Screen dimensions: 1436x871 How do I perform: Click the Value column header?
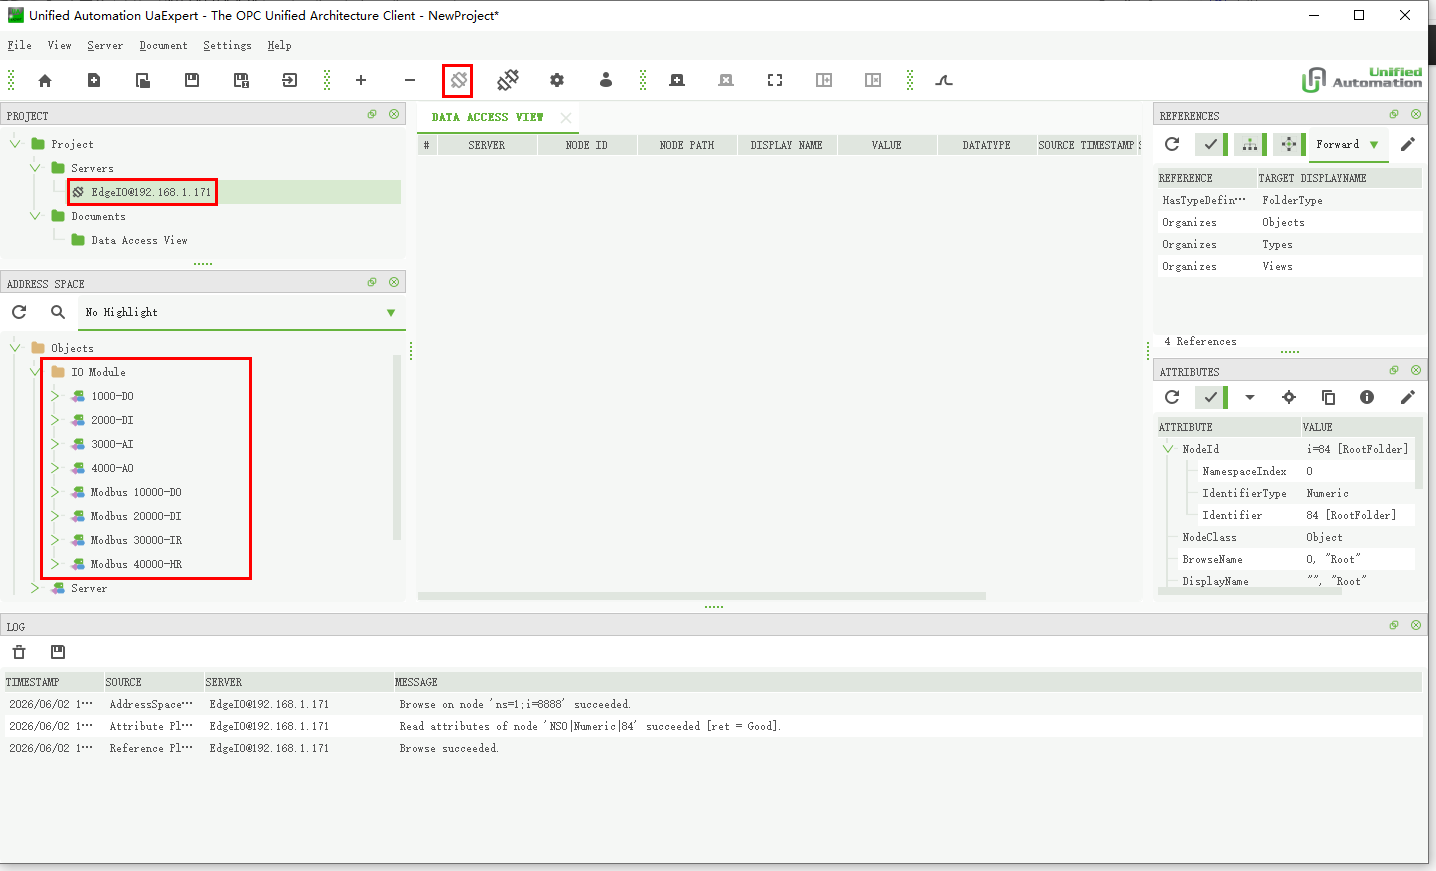click(887, 145)
